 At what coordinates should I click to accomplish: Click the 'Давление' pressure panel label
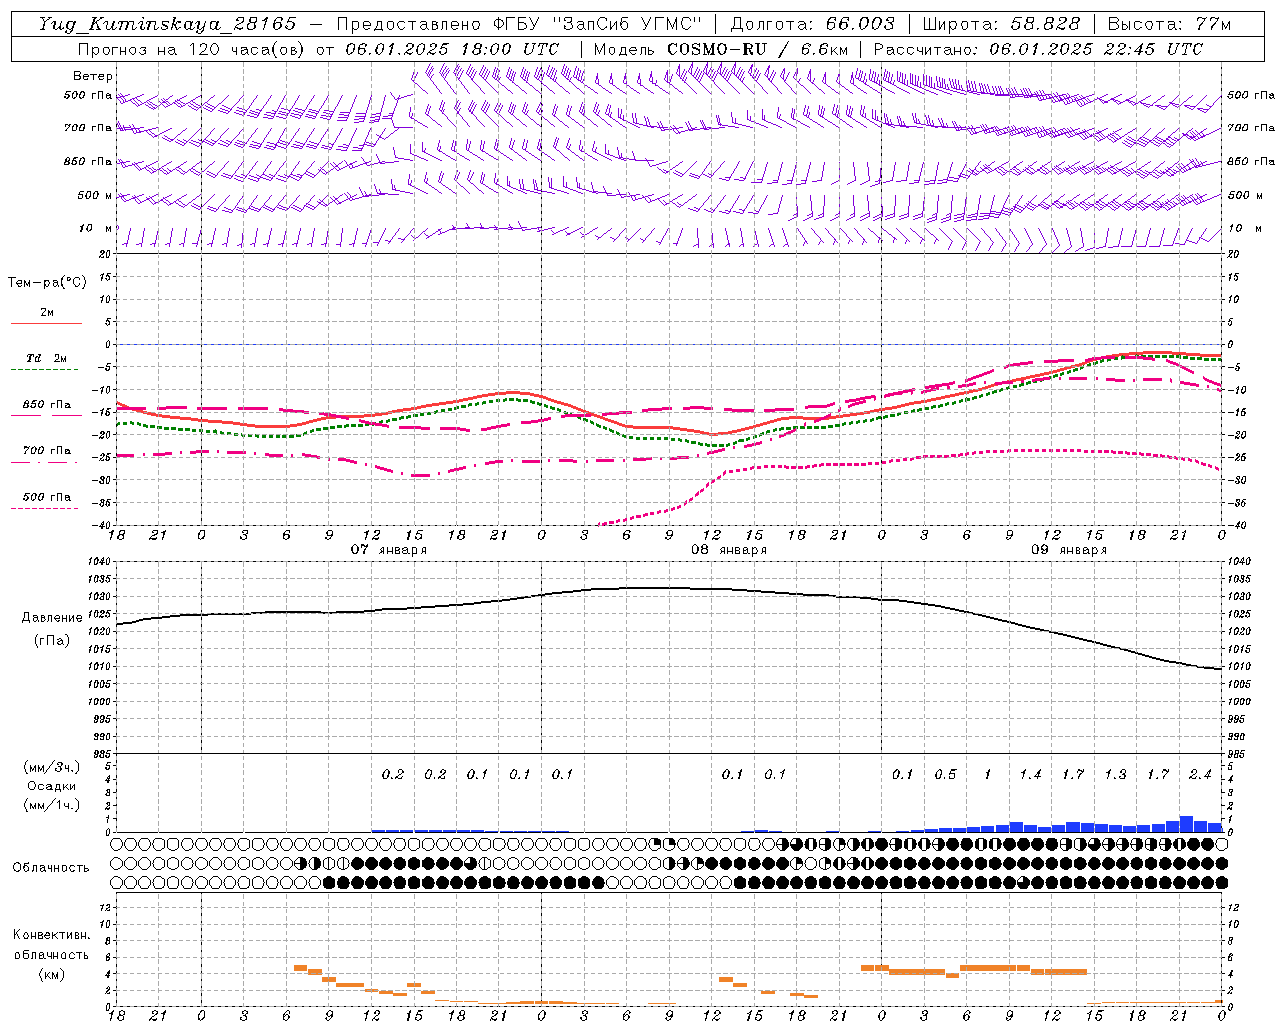coord(52,618)
